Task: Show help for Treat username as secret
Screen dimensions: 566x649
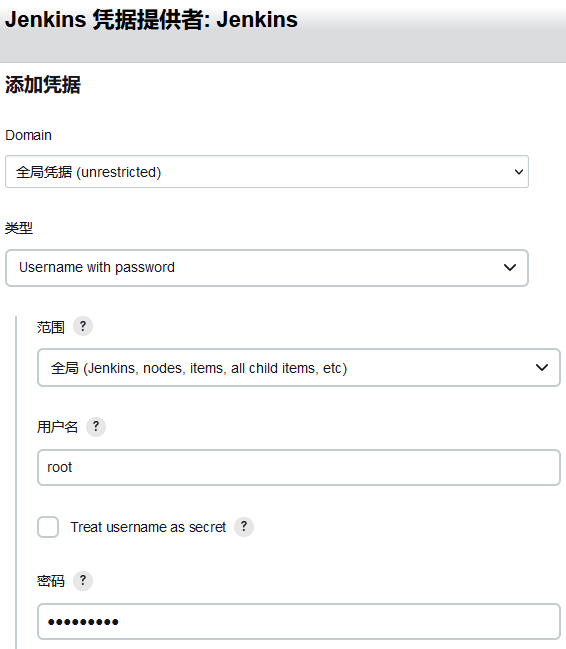Action: point(244,526)
